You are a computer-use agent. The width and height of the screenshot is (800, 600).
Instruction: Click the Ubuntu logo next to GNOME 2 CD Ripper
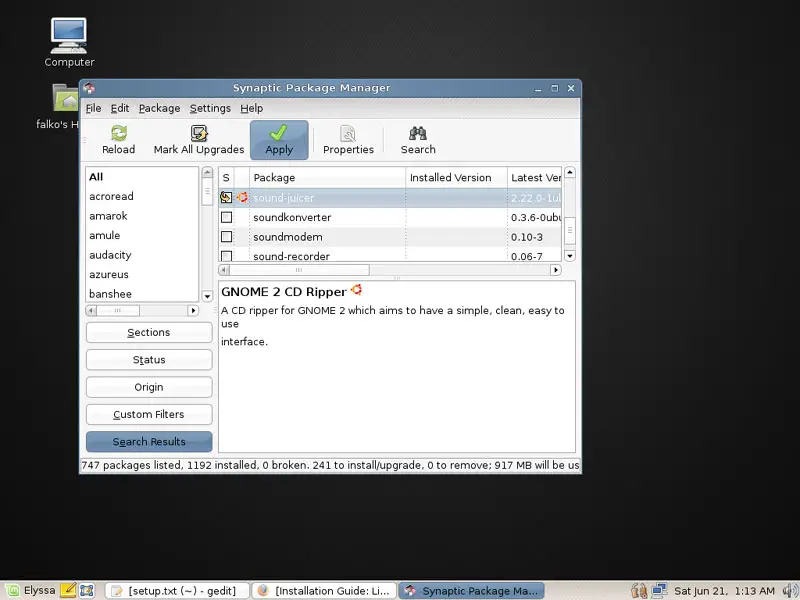(356, 290)
